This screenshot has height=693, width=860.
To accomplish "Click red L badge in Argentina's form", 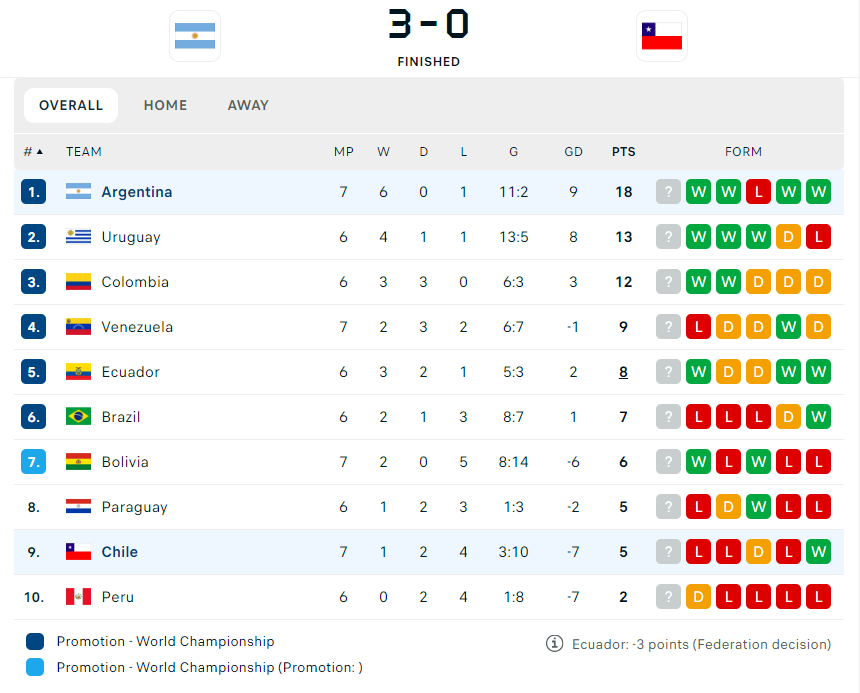I will [x=758, y=192].
